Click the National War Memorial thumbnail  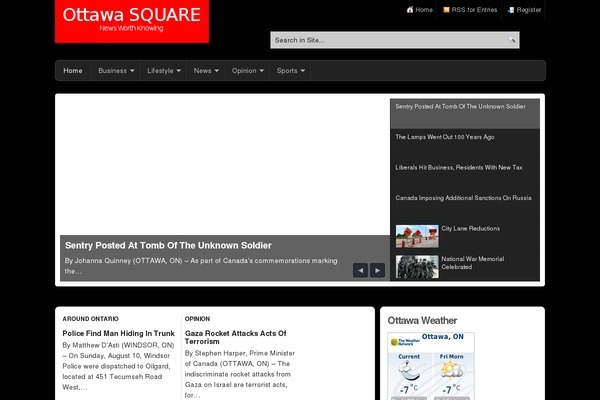click(417, 267)
